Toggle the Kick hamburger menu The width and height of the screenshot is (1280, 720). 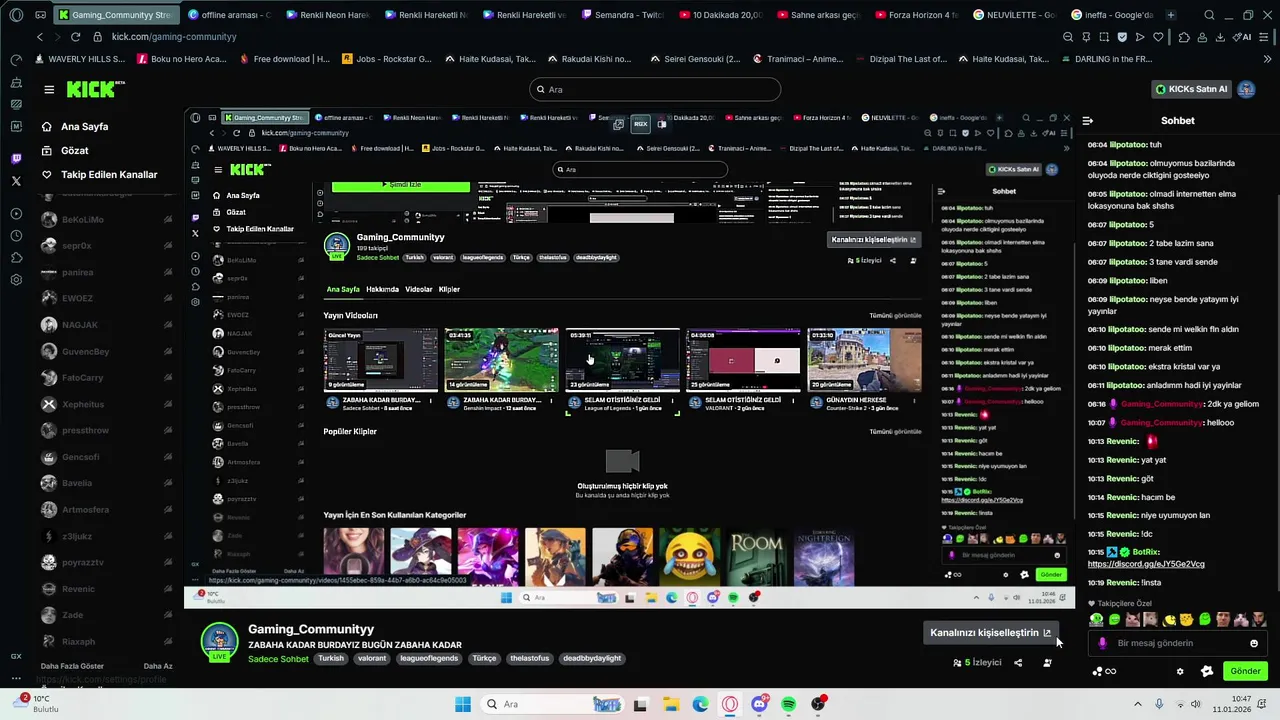(49, 90)
